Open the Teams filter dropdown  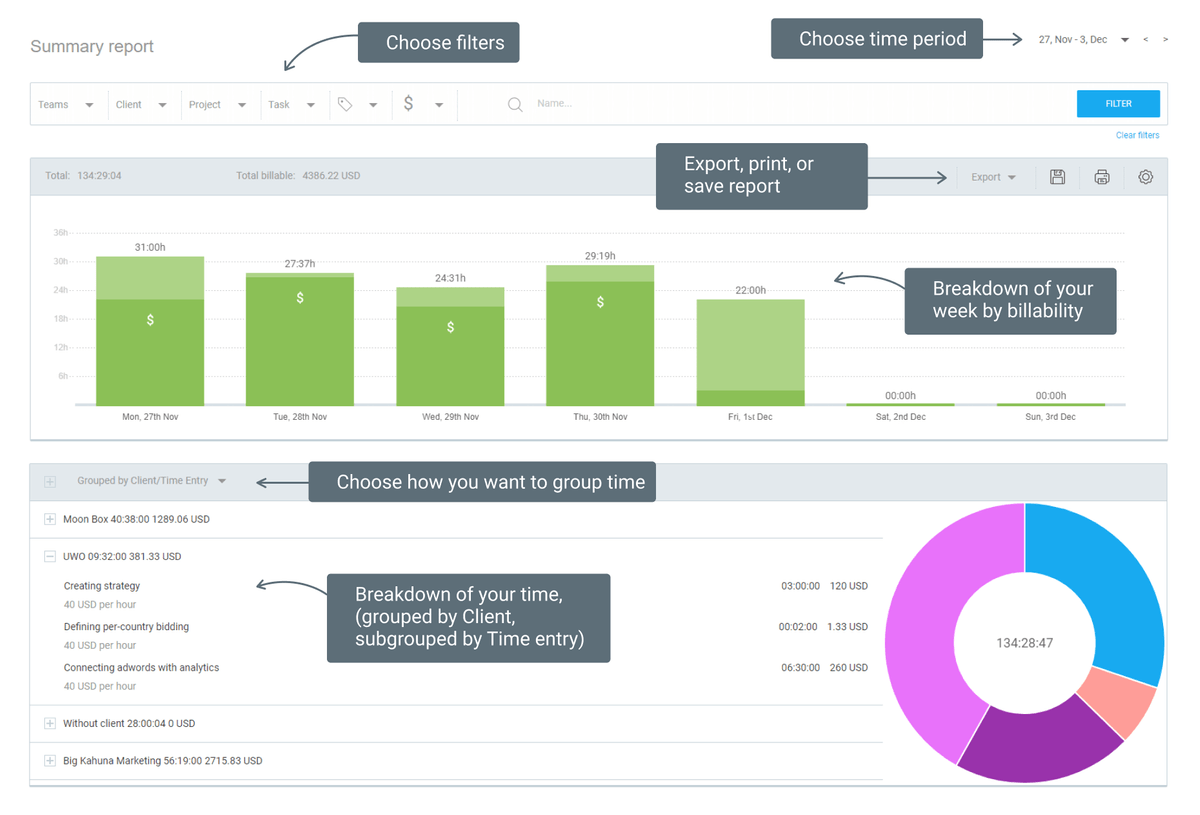click(x=66, y=104)
